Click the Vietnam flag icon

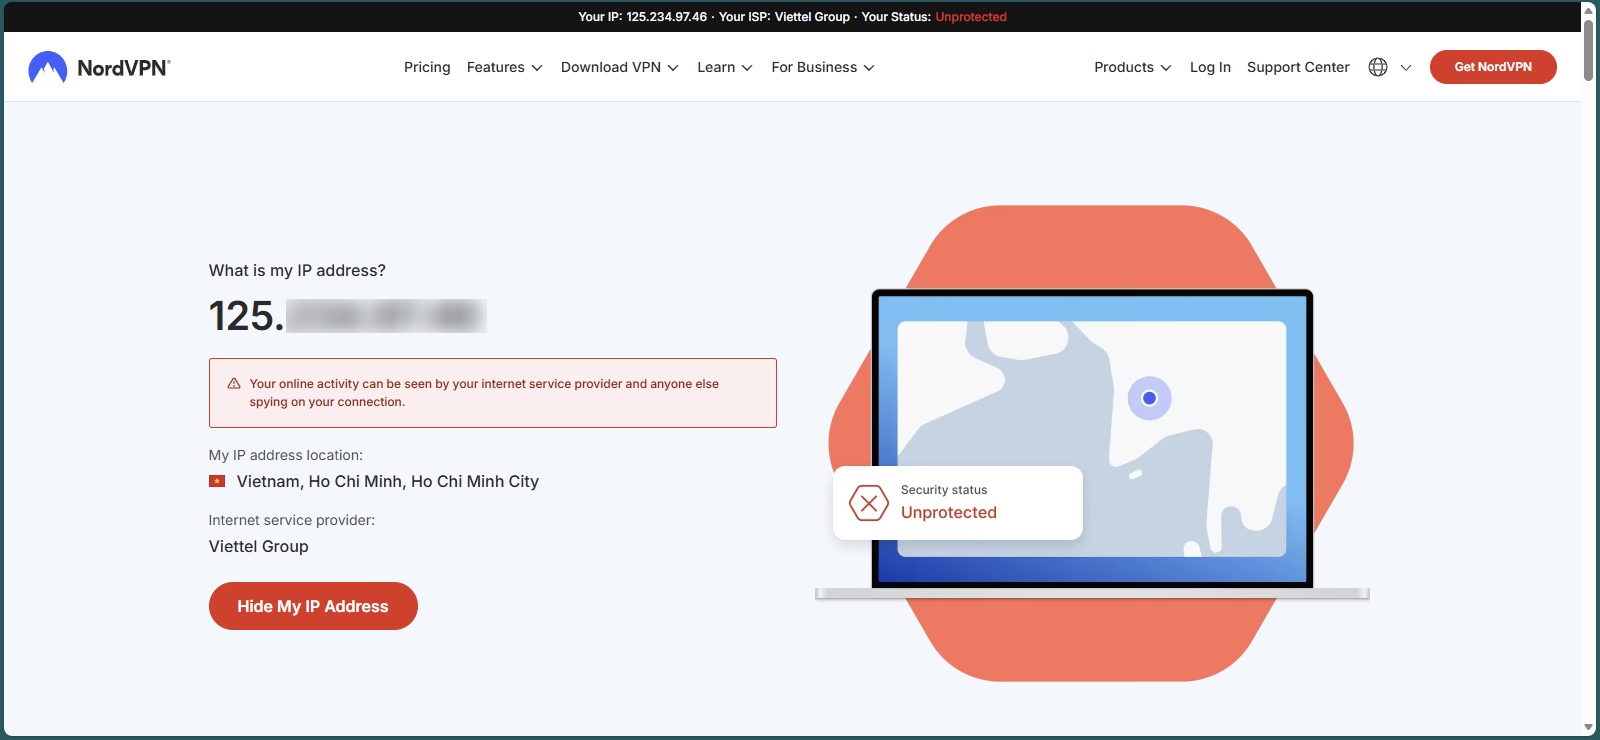pyautogui.click(x=217, y=481)
